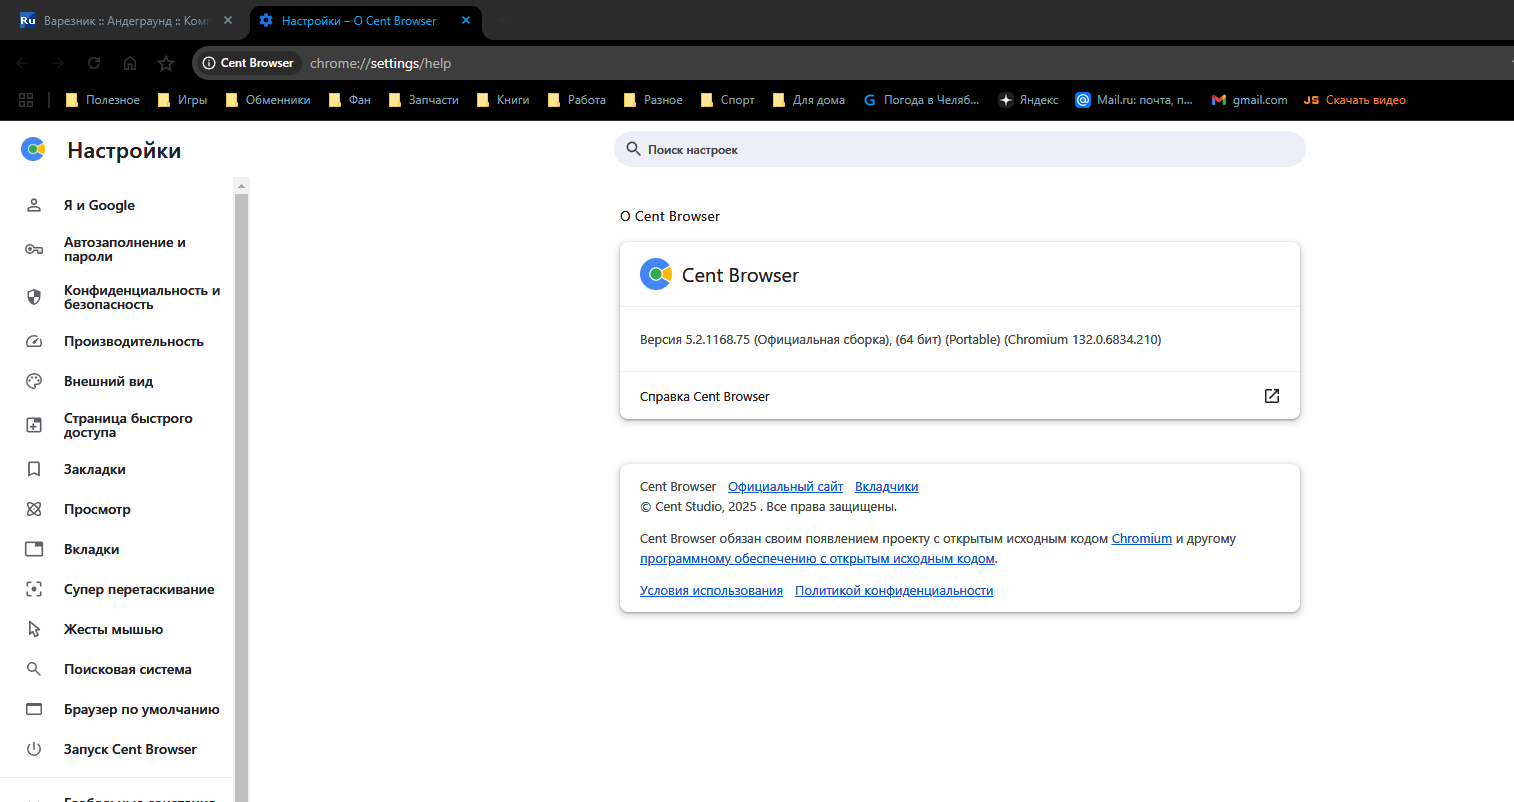Open the Спорт bookmarks folder
Viewport: 1514px width, 802px height.
click(728, 100)
